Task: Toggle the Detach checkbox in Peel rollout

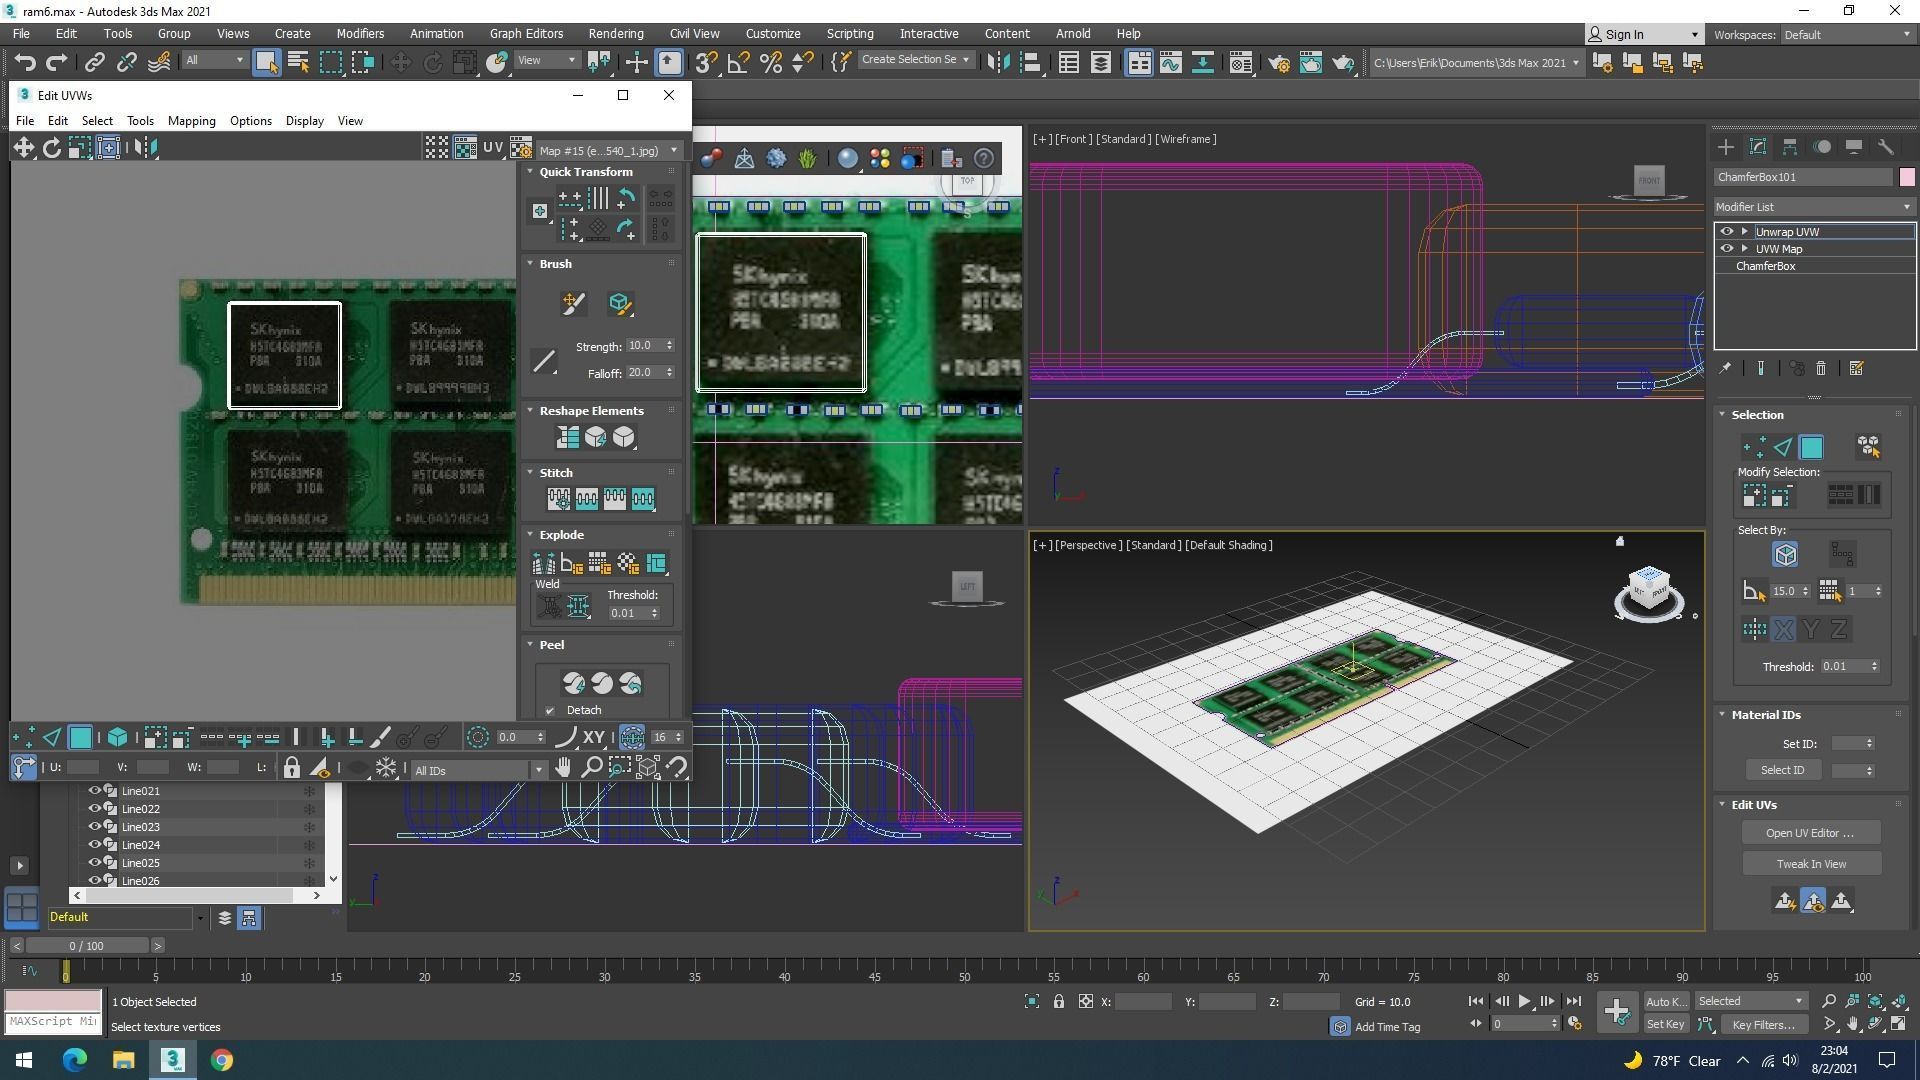Action: [550, 710]
